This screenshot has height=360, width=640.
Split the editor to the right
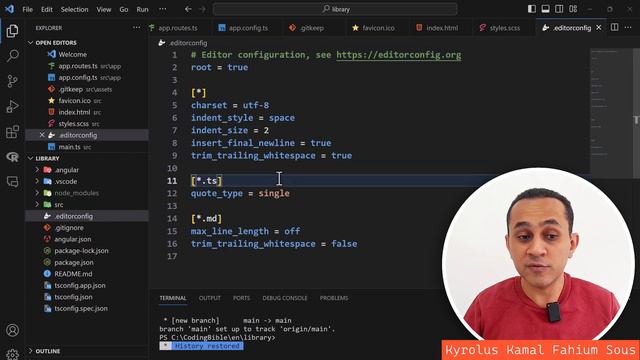(614, 27)
